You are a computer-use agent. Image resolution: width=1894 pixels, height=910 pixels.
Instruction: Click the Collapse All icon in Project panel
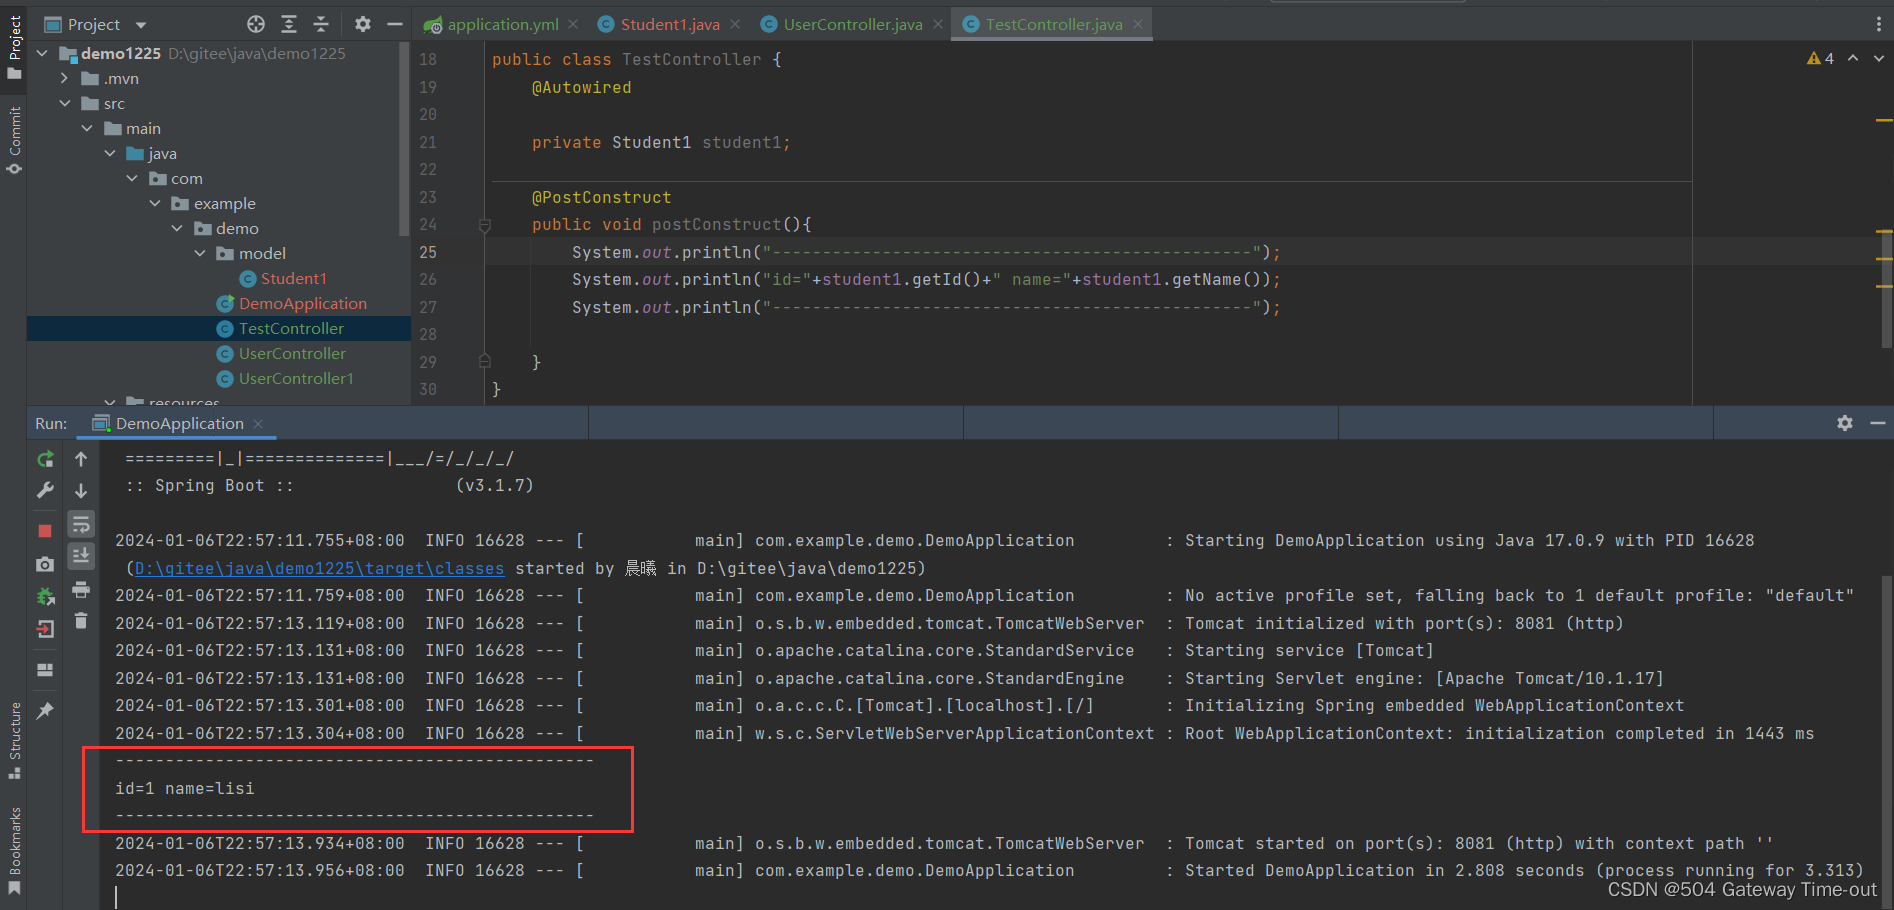(321, 24)
